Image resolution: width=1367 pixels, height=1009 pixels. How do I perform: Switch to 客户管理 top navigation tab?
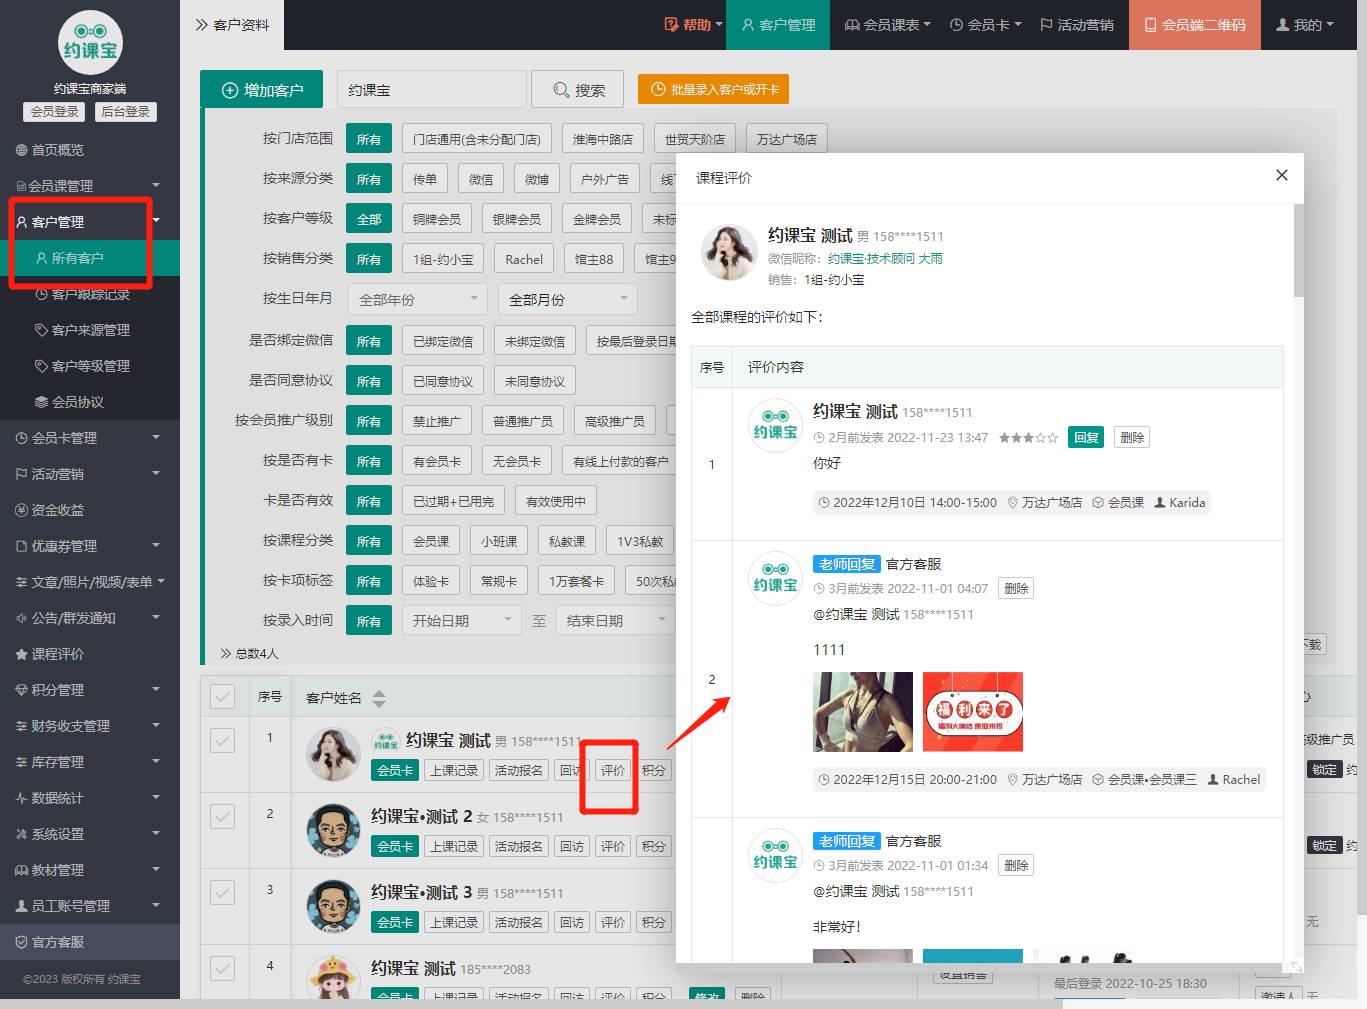click(778, 25)
